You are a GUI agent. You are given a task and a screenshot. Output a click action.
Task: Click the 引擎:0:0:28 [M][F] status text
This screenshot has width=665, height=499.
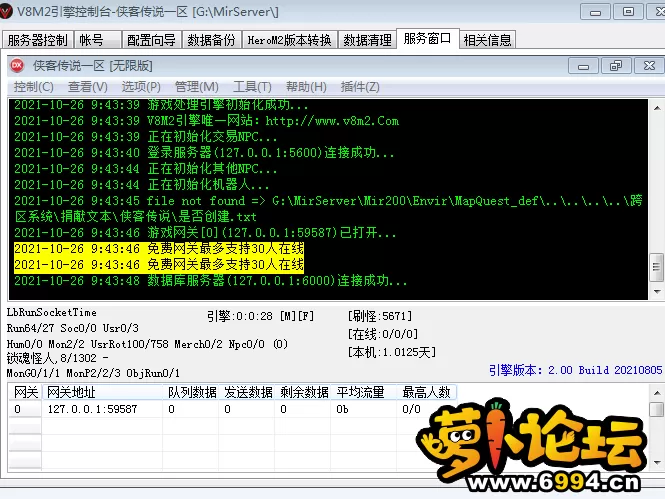pos(260,316)
